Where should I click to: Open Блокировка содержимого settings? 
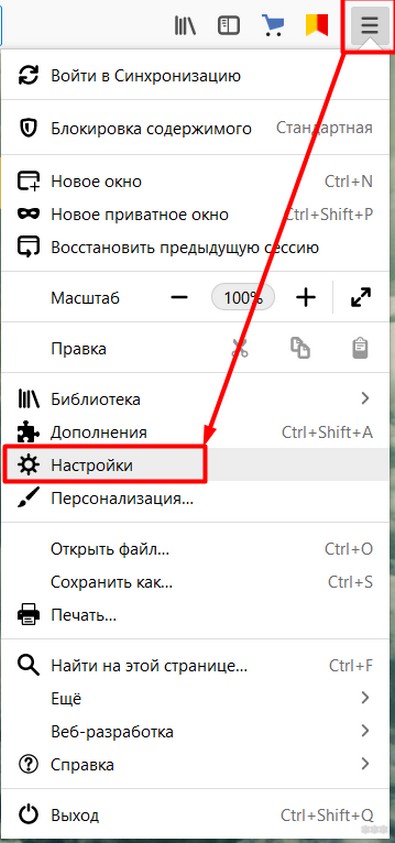click(x=195, y=128)
